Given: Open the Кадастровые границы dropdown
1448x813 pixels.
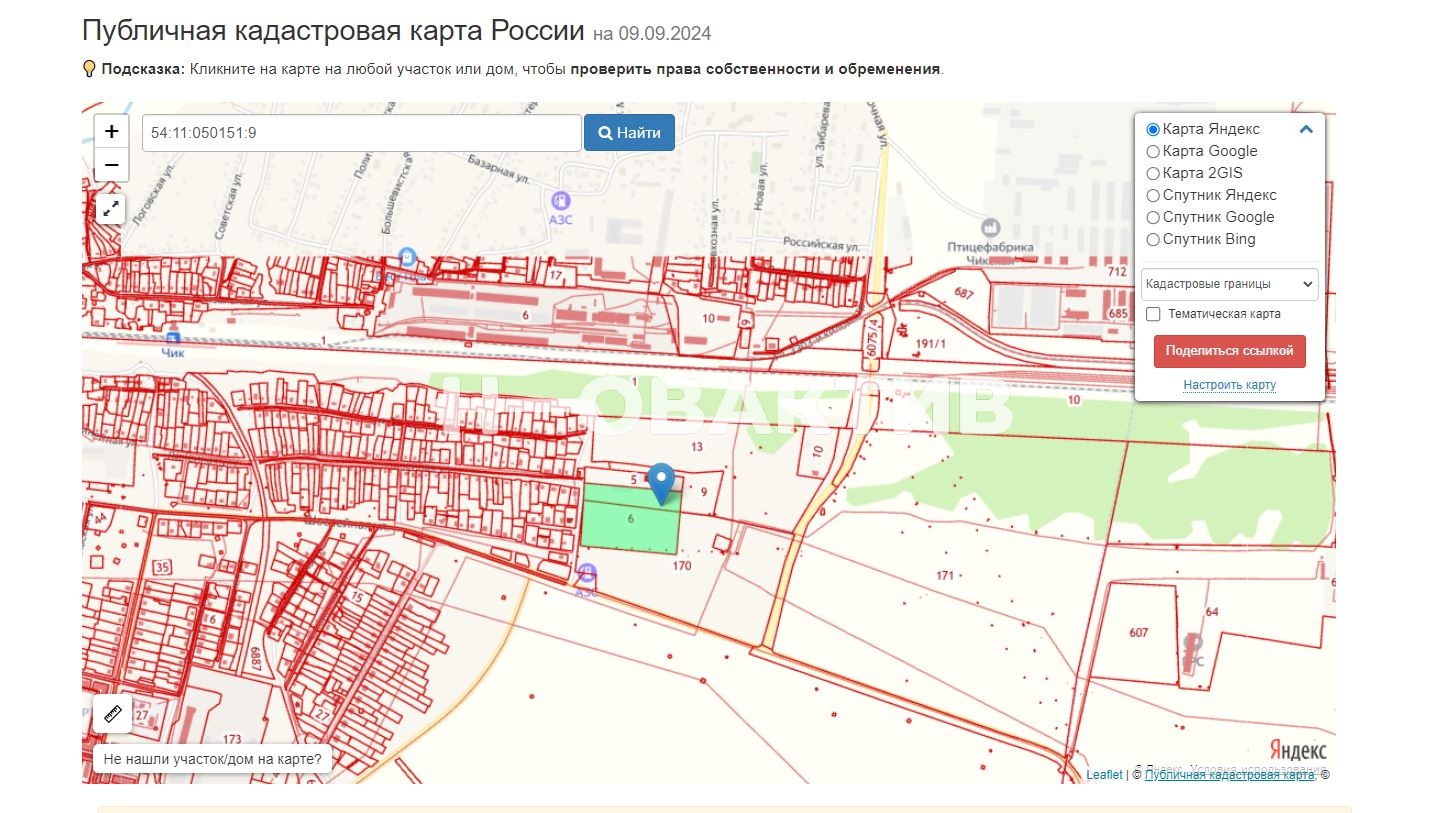Looking at the screenshot, I should (1229, 284).
